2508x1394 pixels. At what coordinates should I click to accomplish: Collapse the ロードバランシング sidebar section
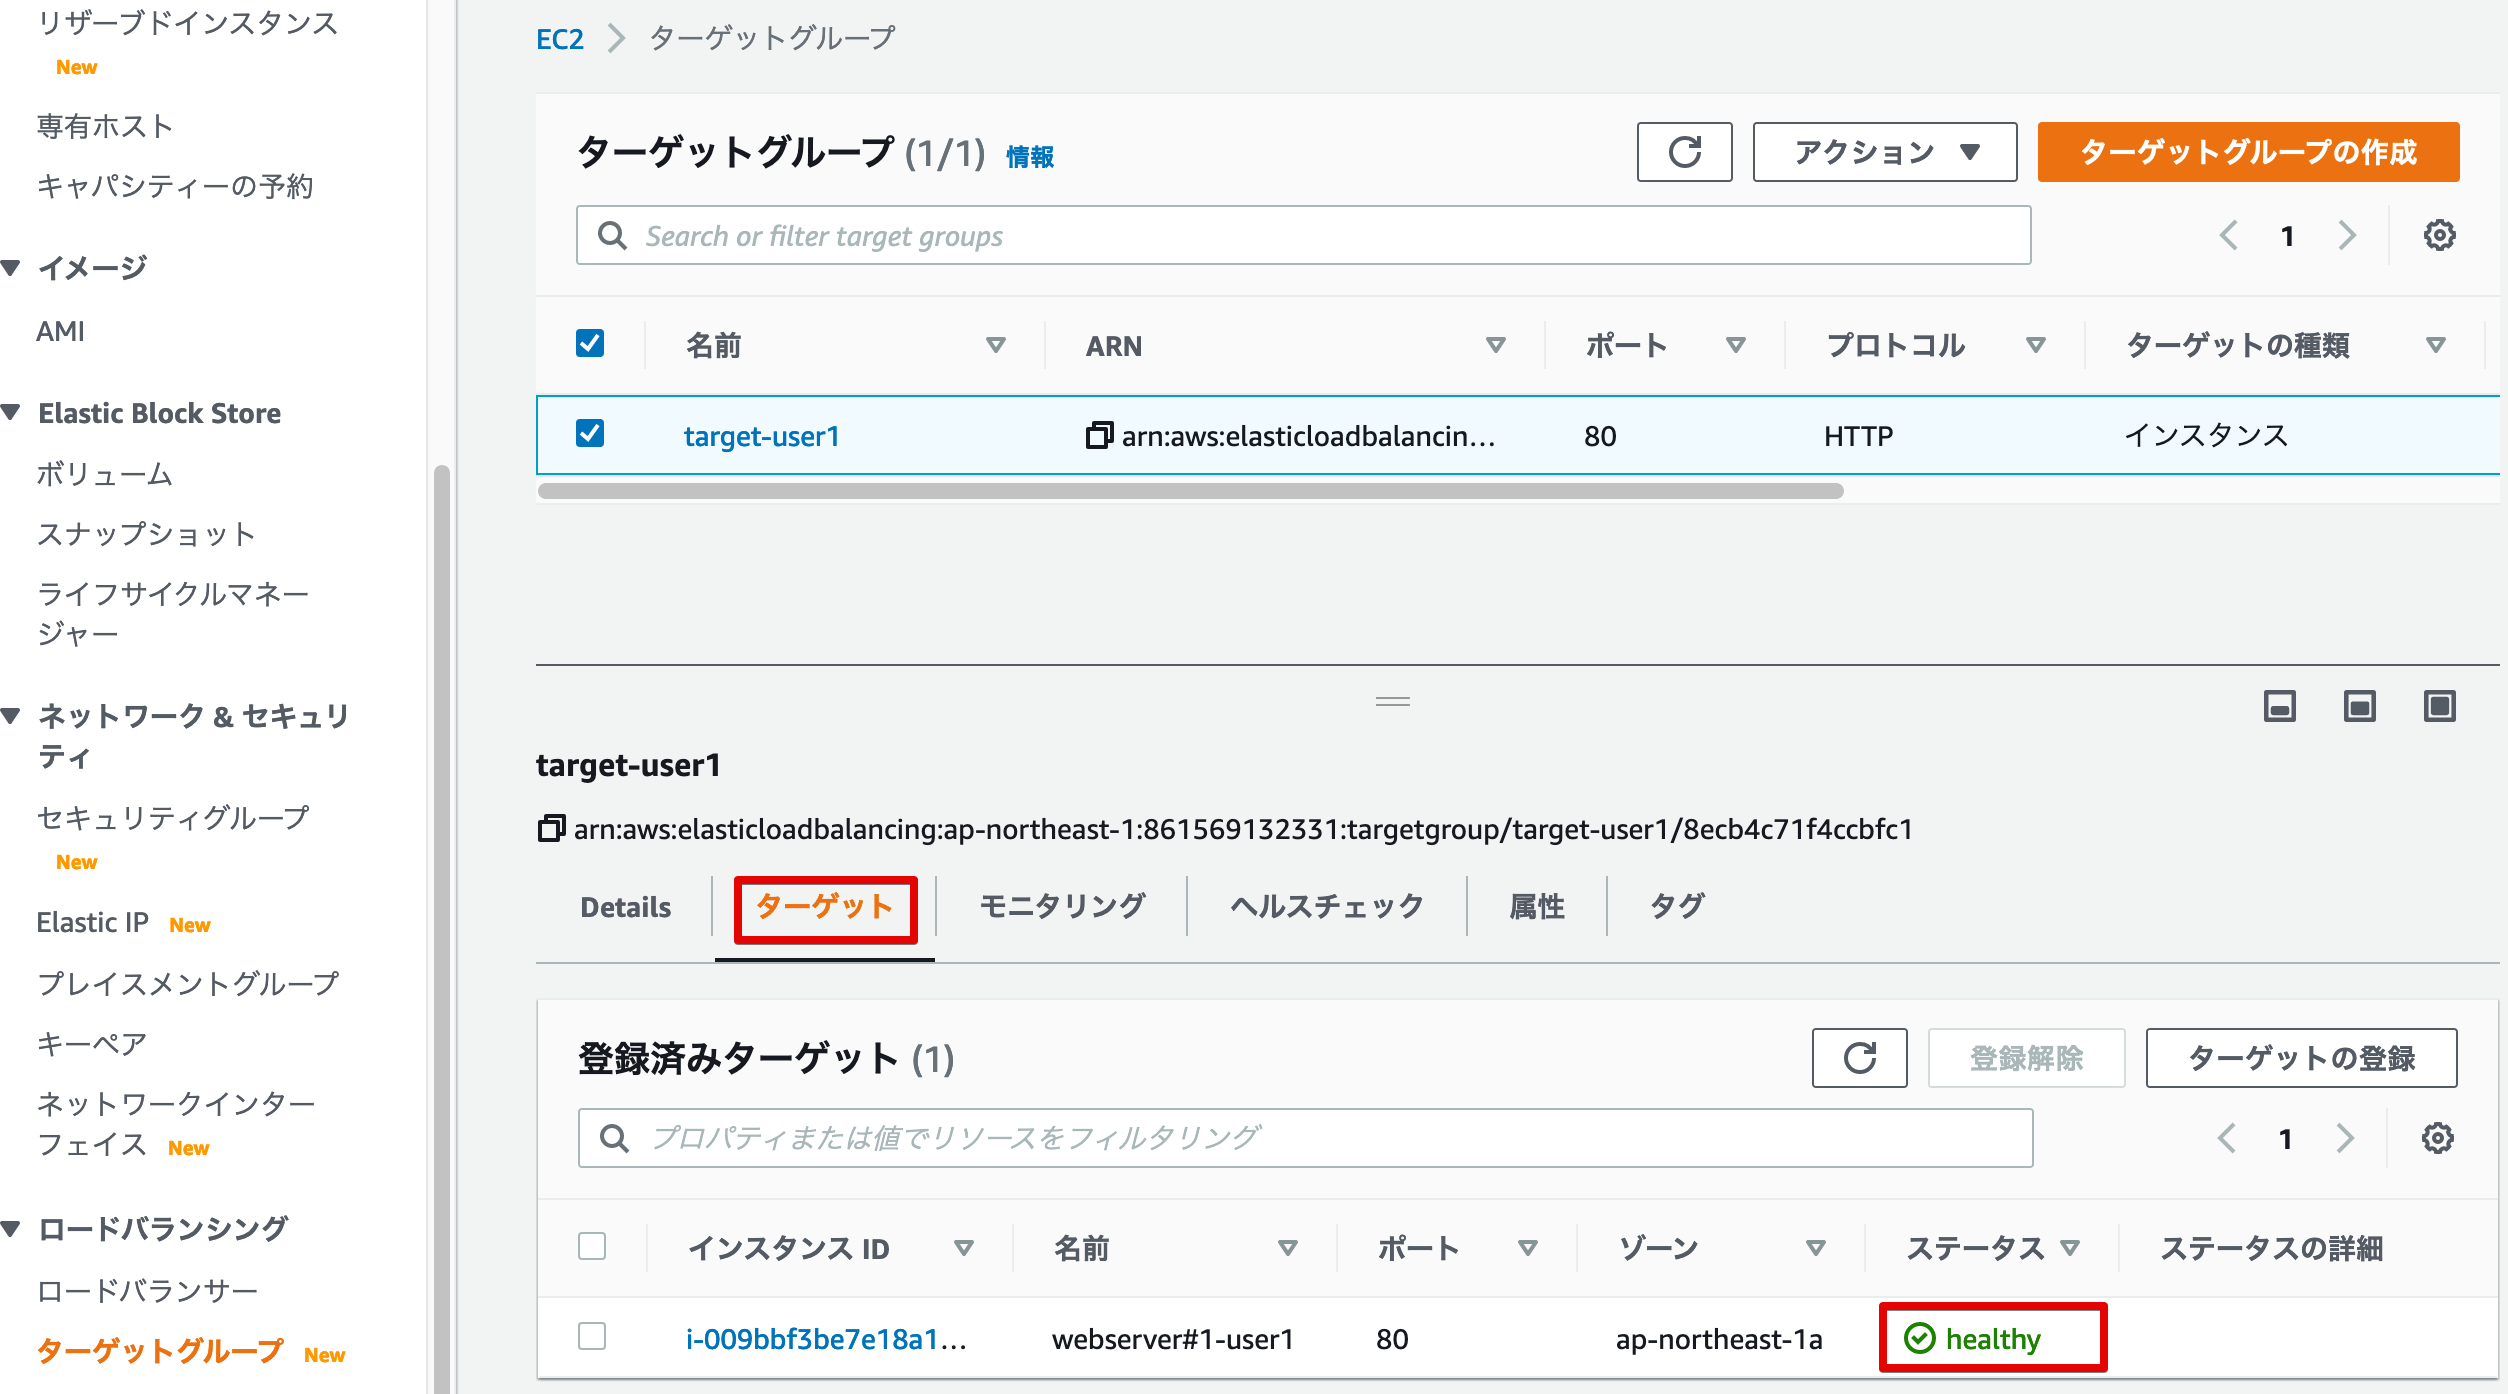coord(11,1229)
